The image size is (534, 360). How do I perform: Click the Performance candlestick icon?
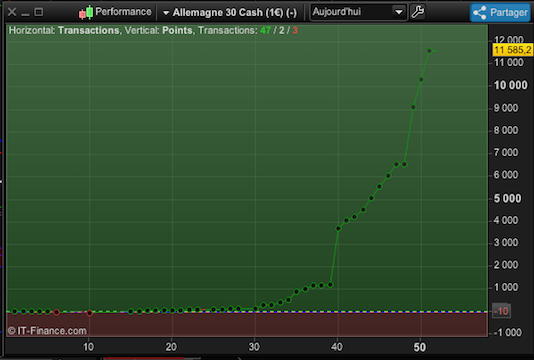click(x=86, y=12)
